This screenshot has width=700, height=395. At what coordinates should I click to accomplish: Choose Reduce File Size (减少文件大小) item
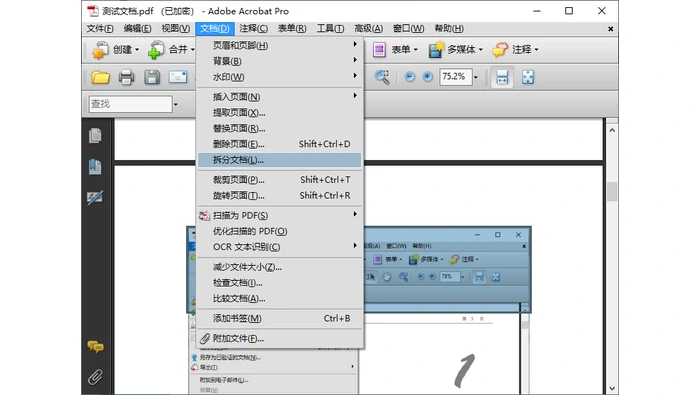tap(279, 267)
